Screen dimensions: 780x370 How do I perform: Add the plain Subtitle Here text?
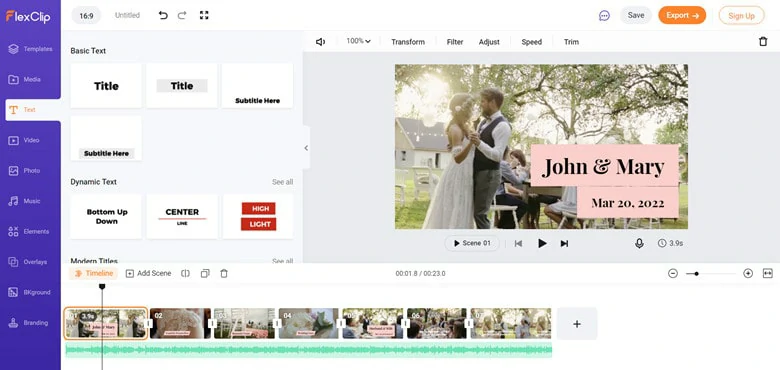[257, 86]
